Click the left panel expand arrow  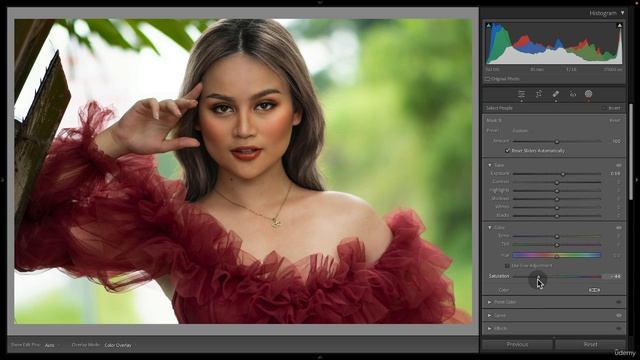(x=2, y=180)
